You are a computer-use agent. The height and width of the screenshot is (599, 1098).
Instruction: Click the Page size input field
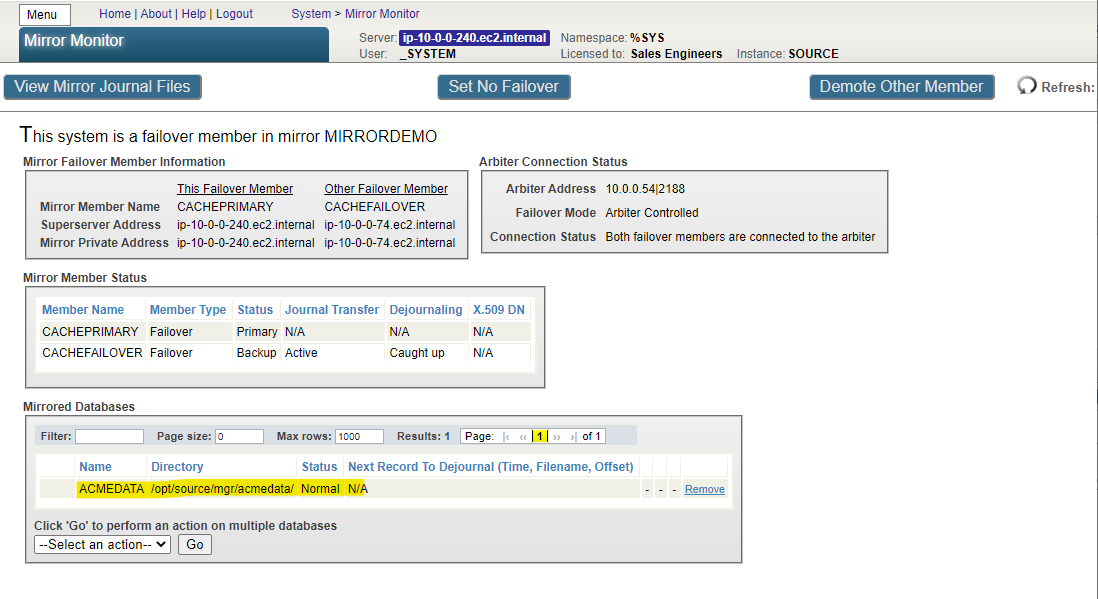239,437
